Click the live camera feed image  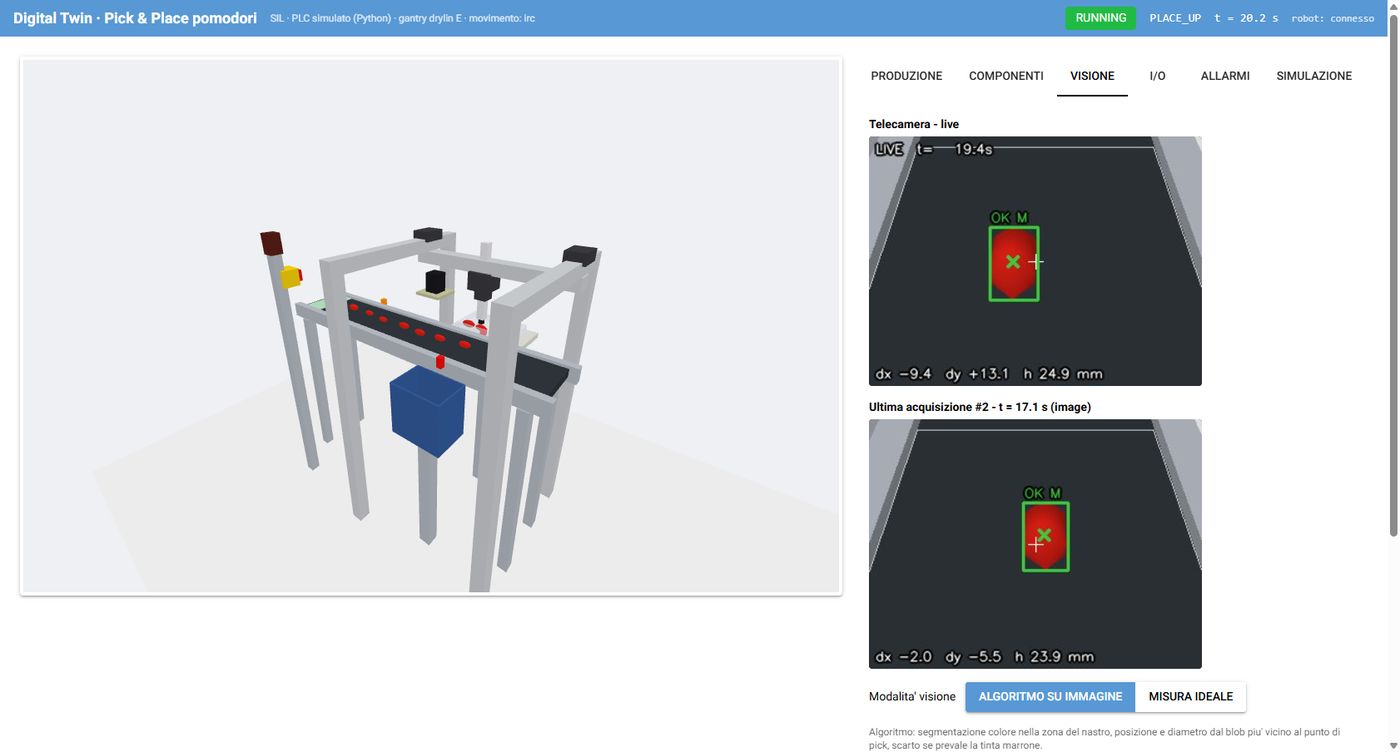coord(1035,261)
